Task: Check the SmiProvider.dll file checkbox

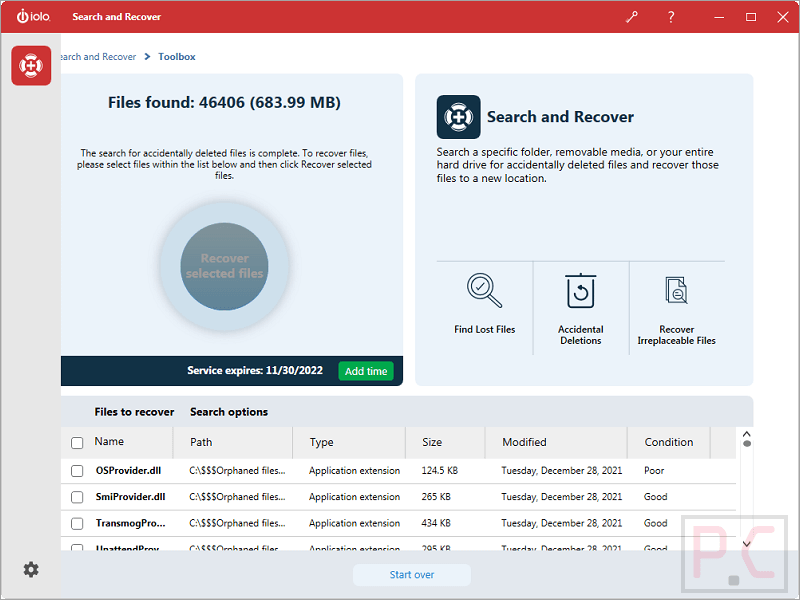Action: (x=77, y=497)
